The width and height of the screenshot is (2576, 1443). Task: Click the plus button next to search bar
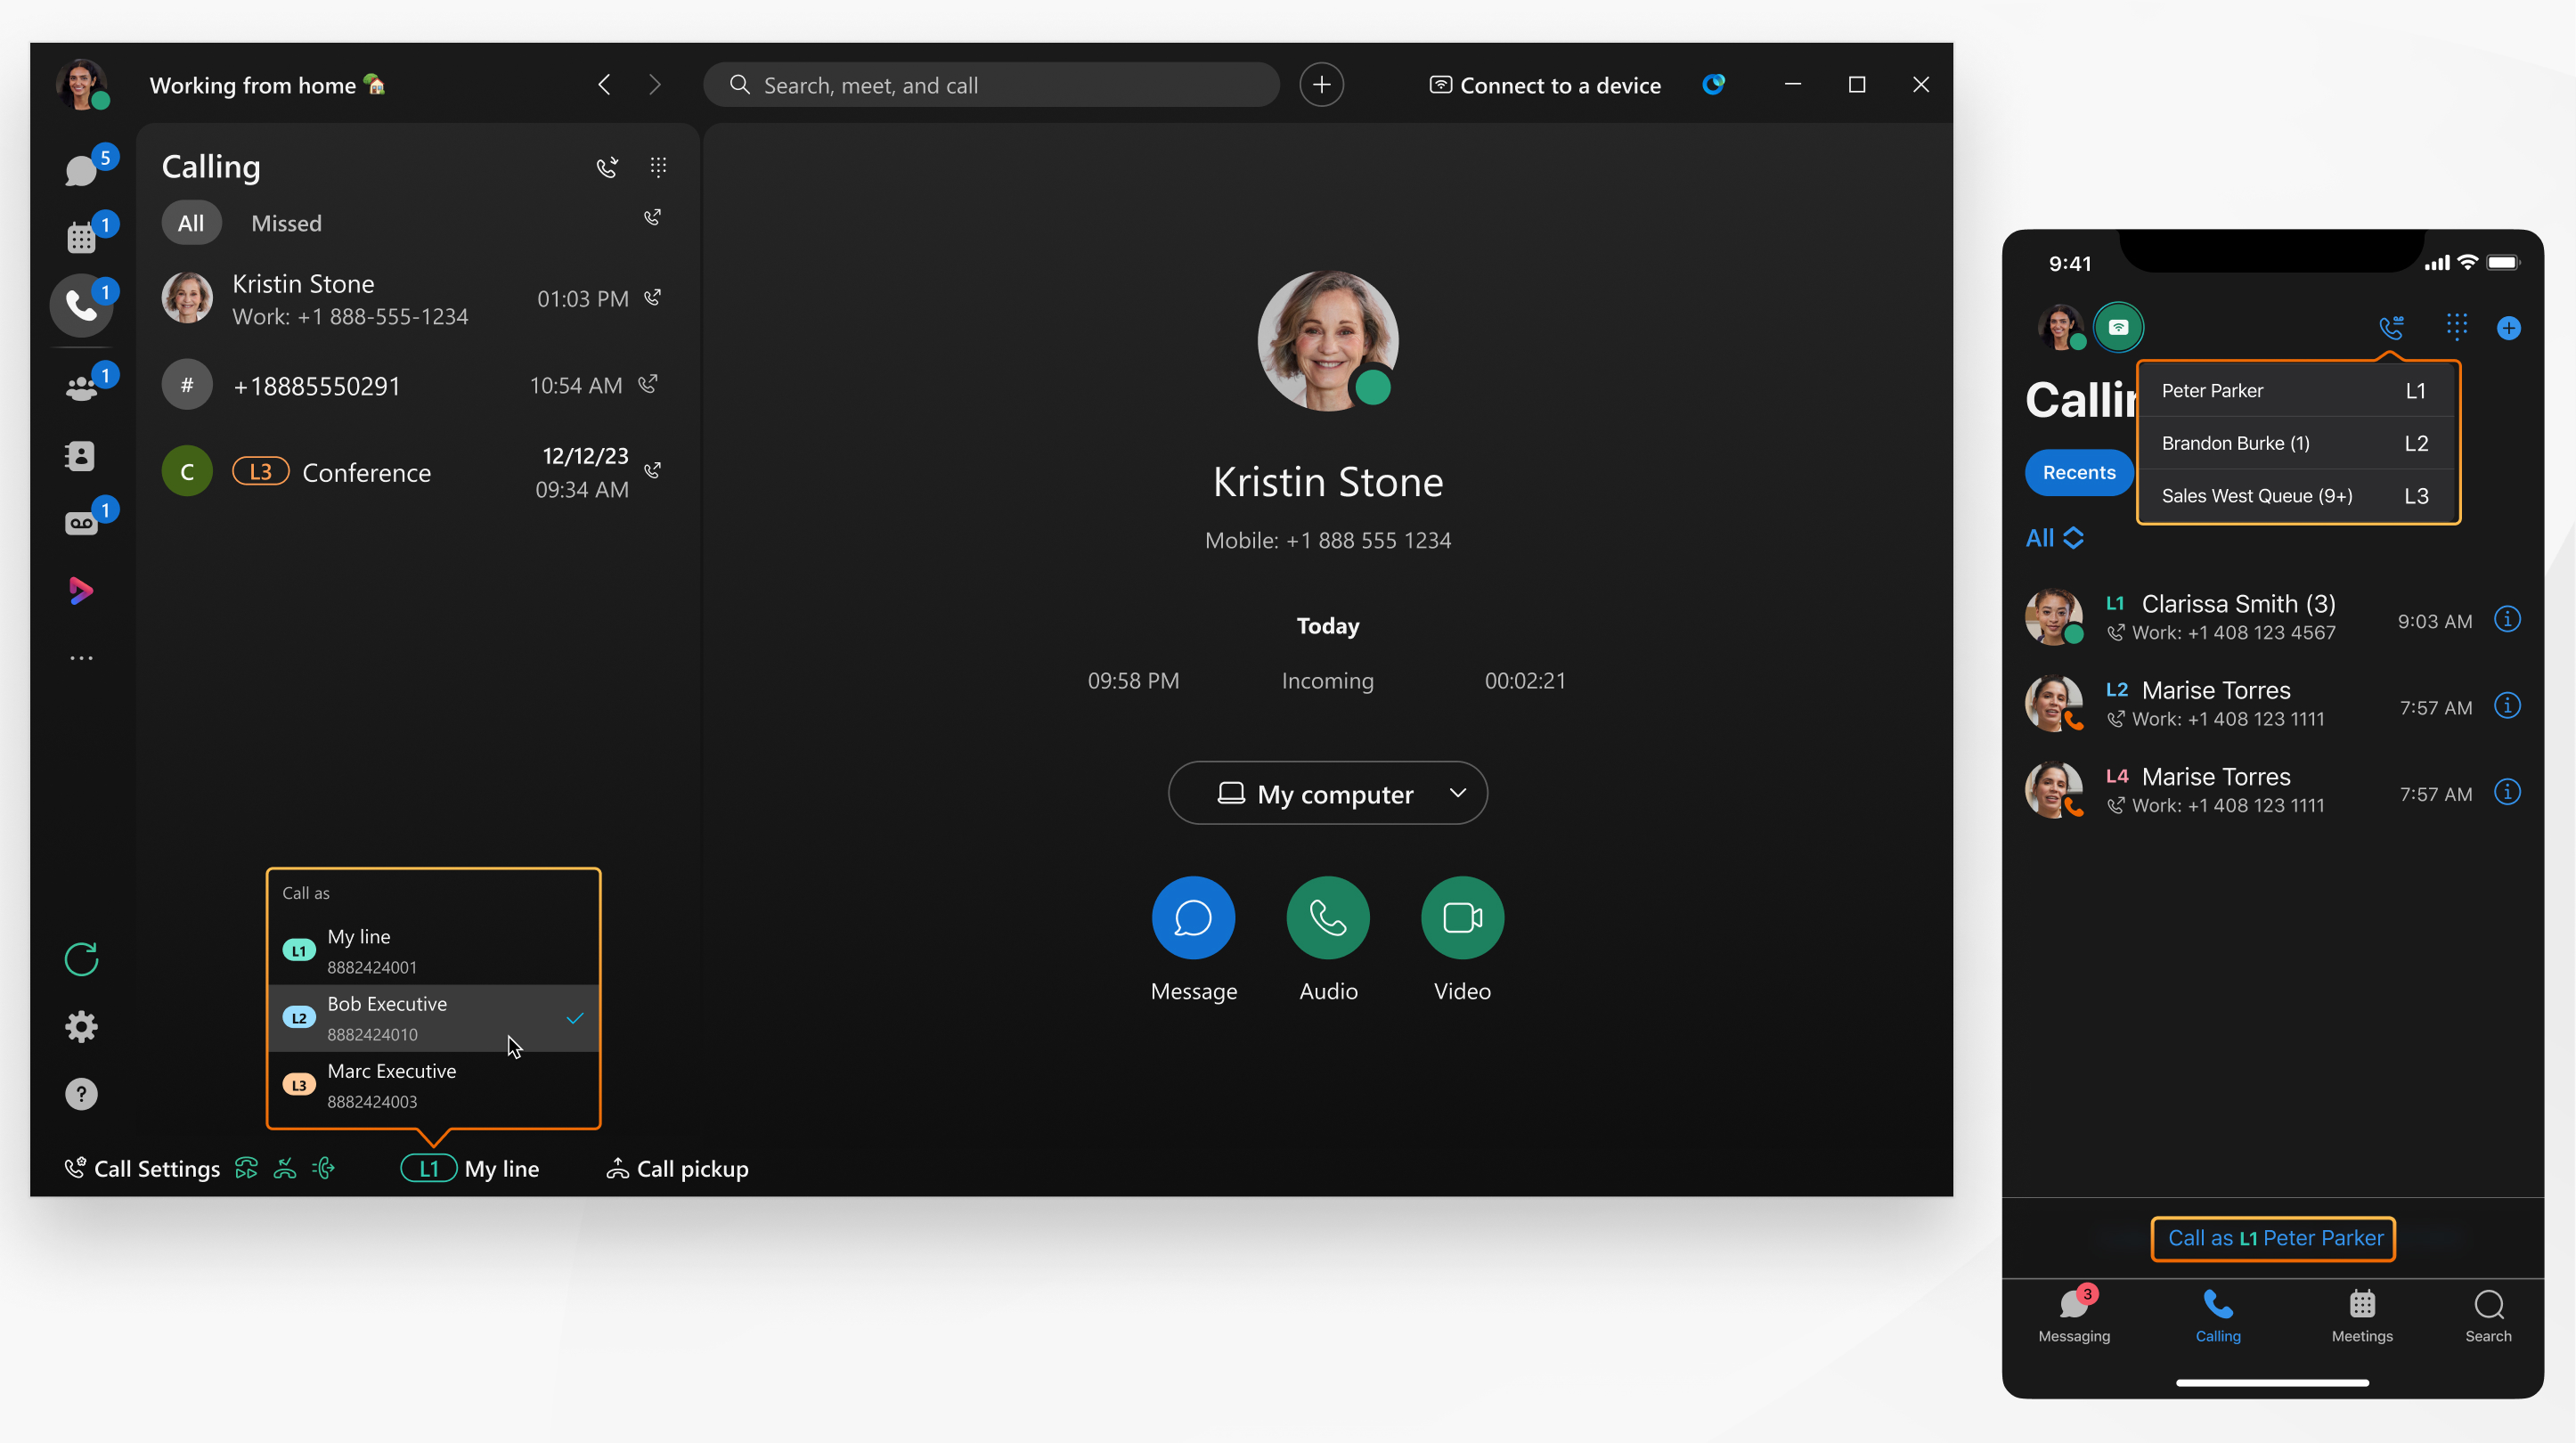pyautogui.click(x=1322, y=85)
